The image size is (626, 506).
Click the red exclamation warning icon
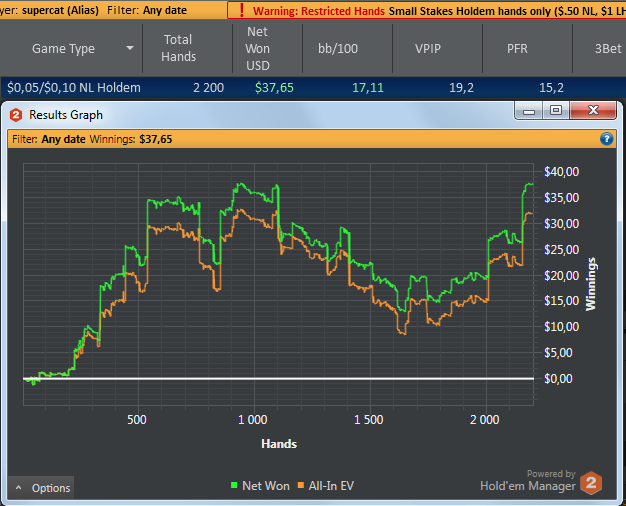point(242,10)
